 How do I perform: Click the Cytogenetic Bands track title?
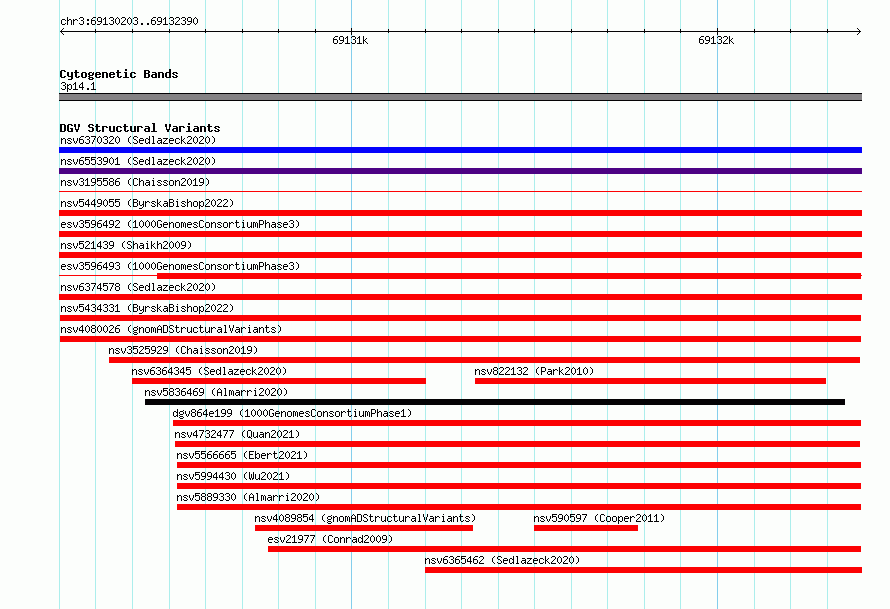119,74
